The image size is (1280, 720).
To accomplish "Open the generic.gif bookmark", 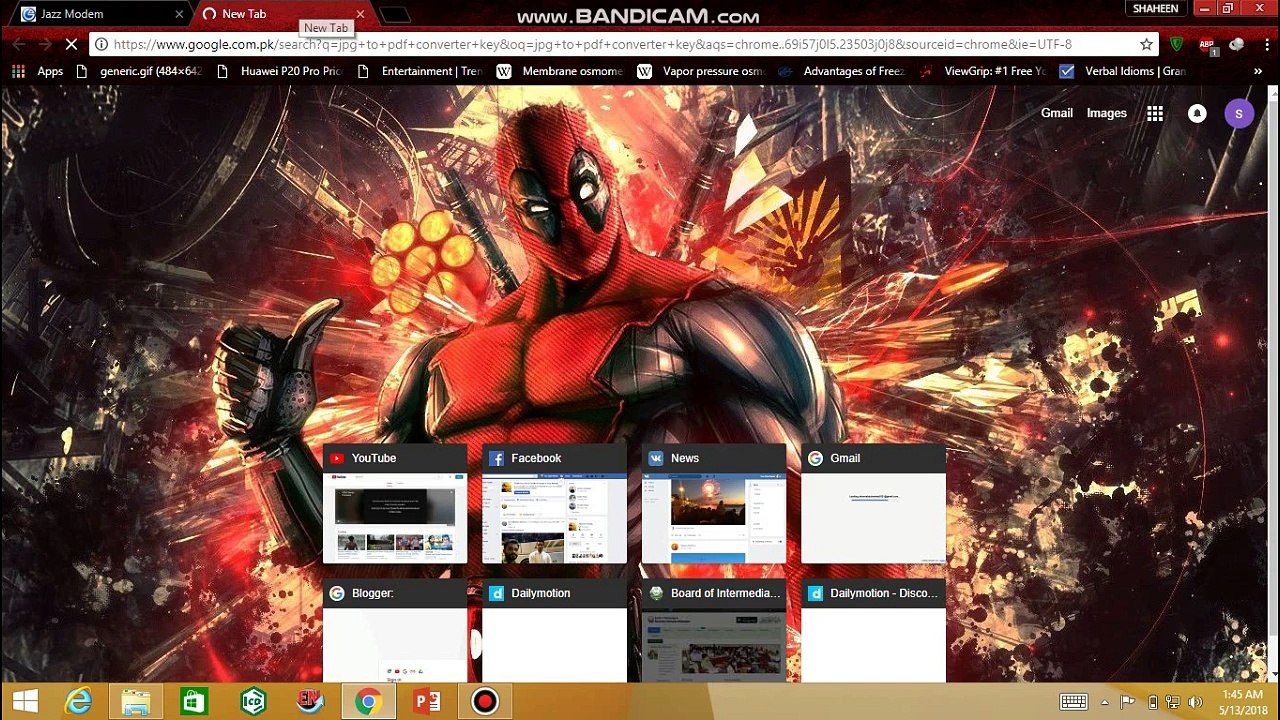I will (139, 71).
